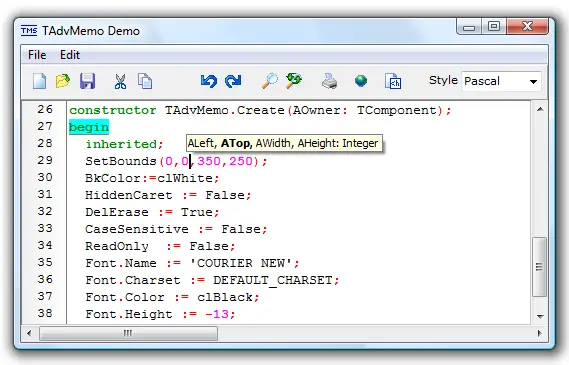Image resolution: width=569 pixels, height=365 pixels.
Task: Create a new blank file
Action: pos(39,81)
